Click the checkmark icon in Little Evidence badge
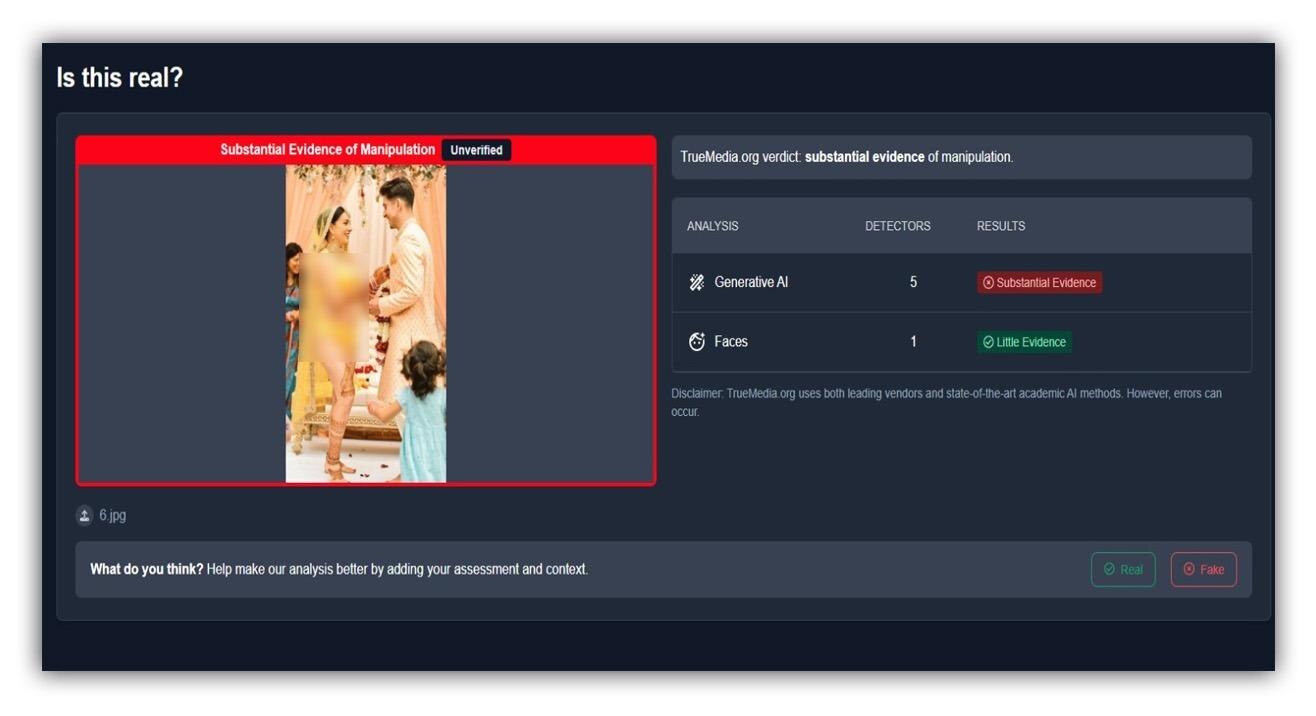Screen dimensions: 1316x716 tap(988, 342)
